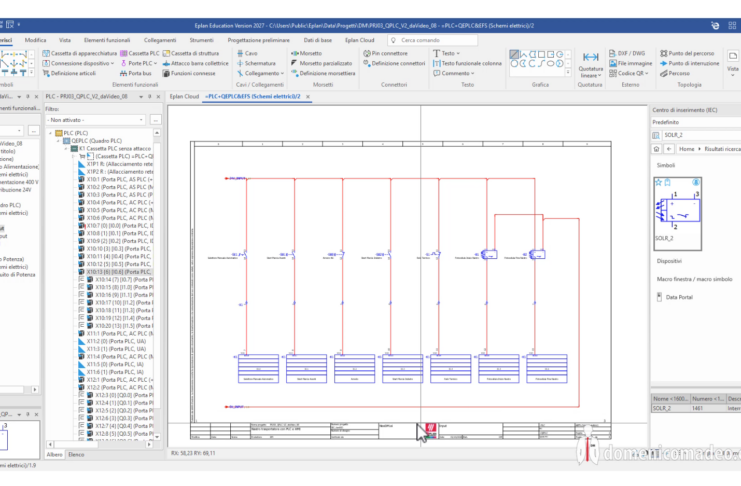Collapse the PLC (PLC) tree node

coord(51,133)
